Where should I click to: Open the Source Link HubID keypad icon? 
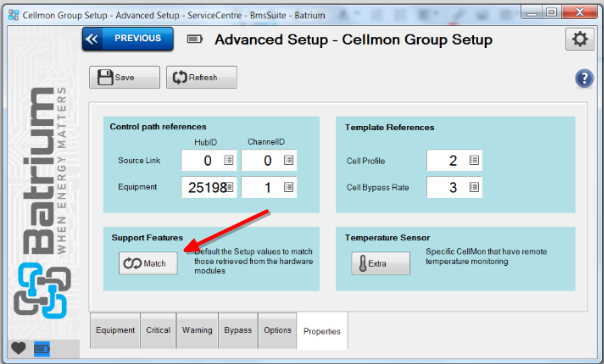coord(228,160)
